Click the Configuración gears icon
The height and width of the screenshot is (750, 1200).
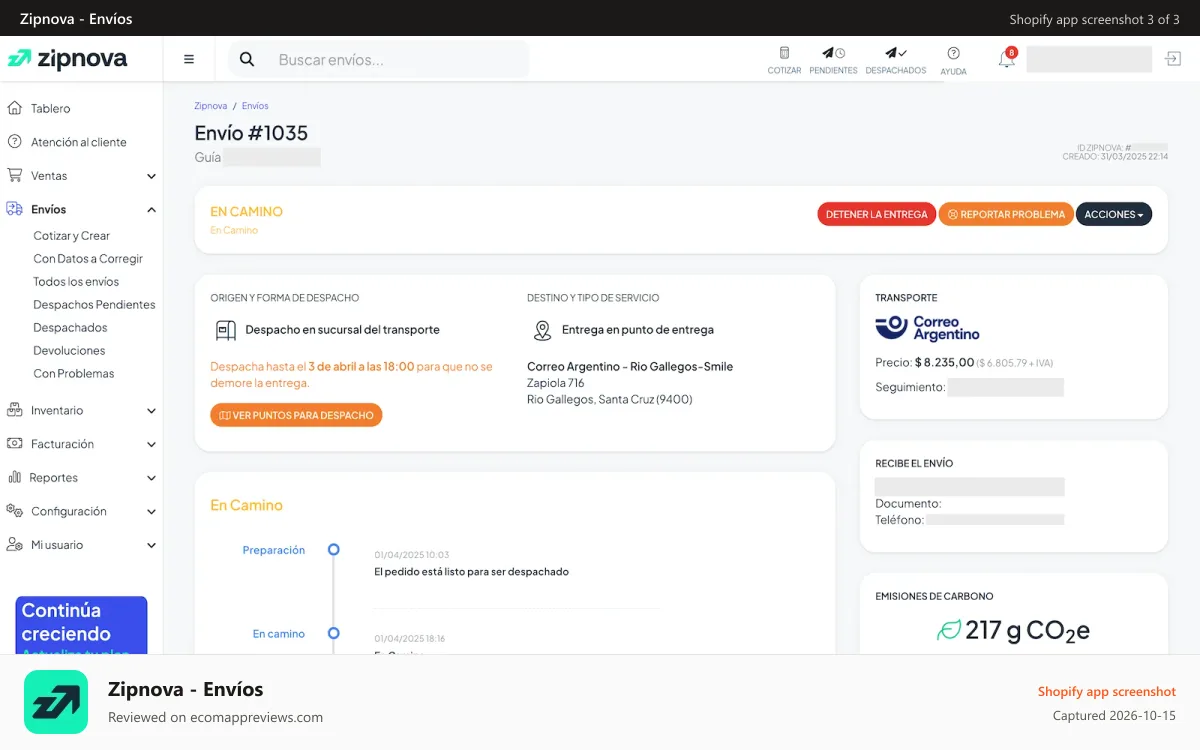(15, 511)
